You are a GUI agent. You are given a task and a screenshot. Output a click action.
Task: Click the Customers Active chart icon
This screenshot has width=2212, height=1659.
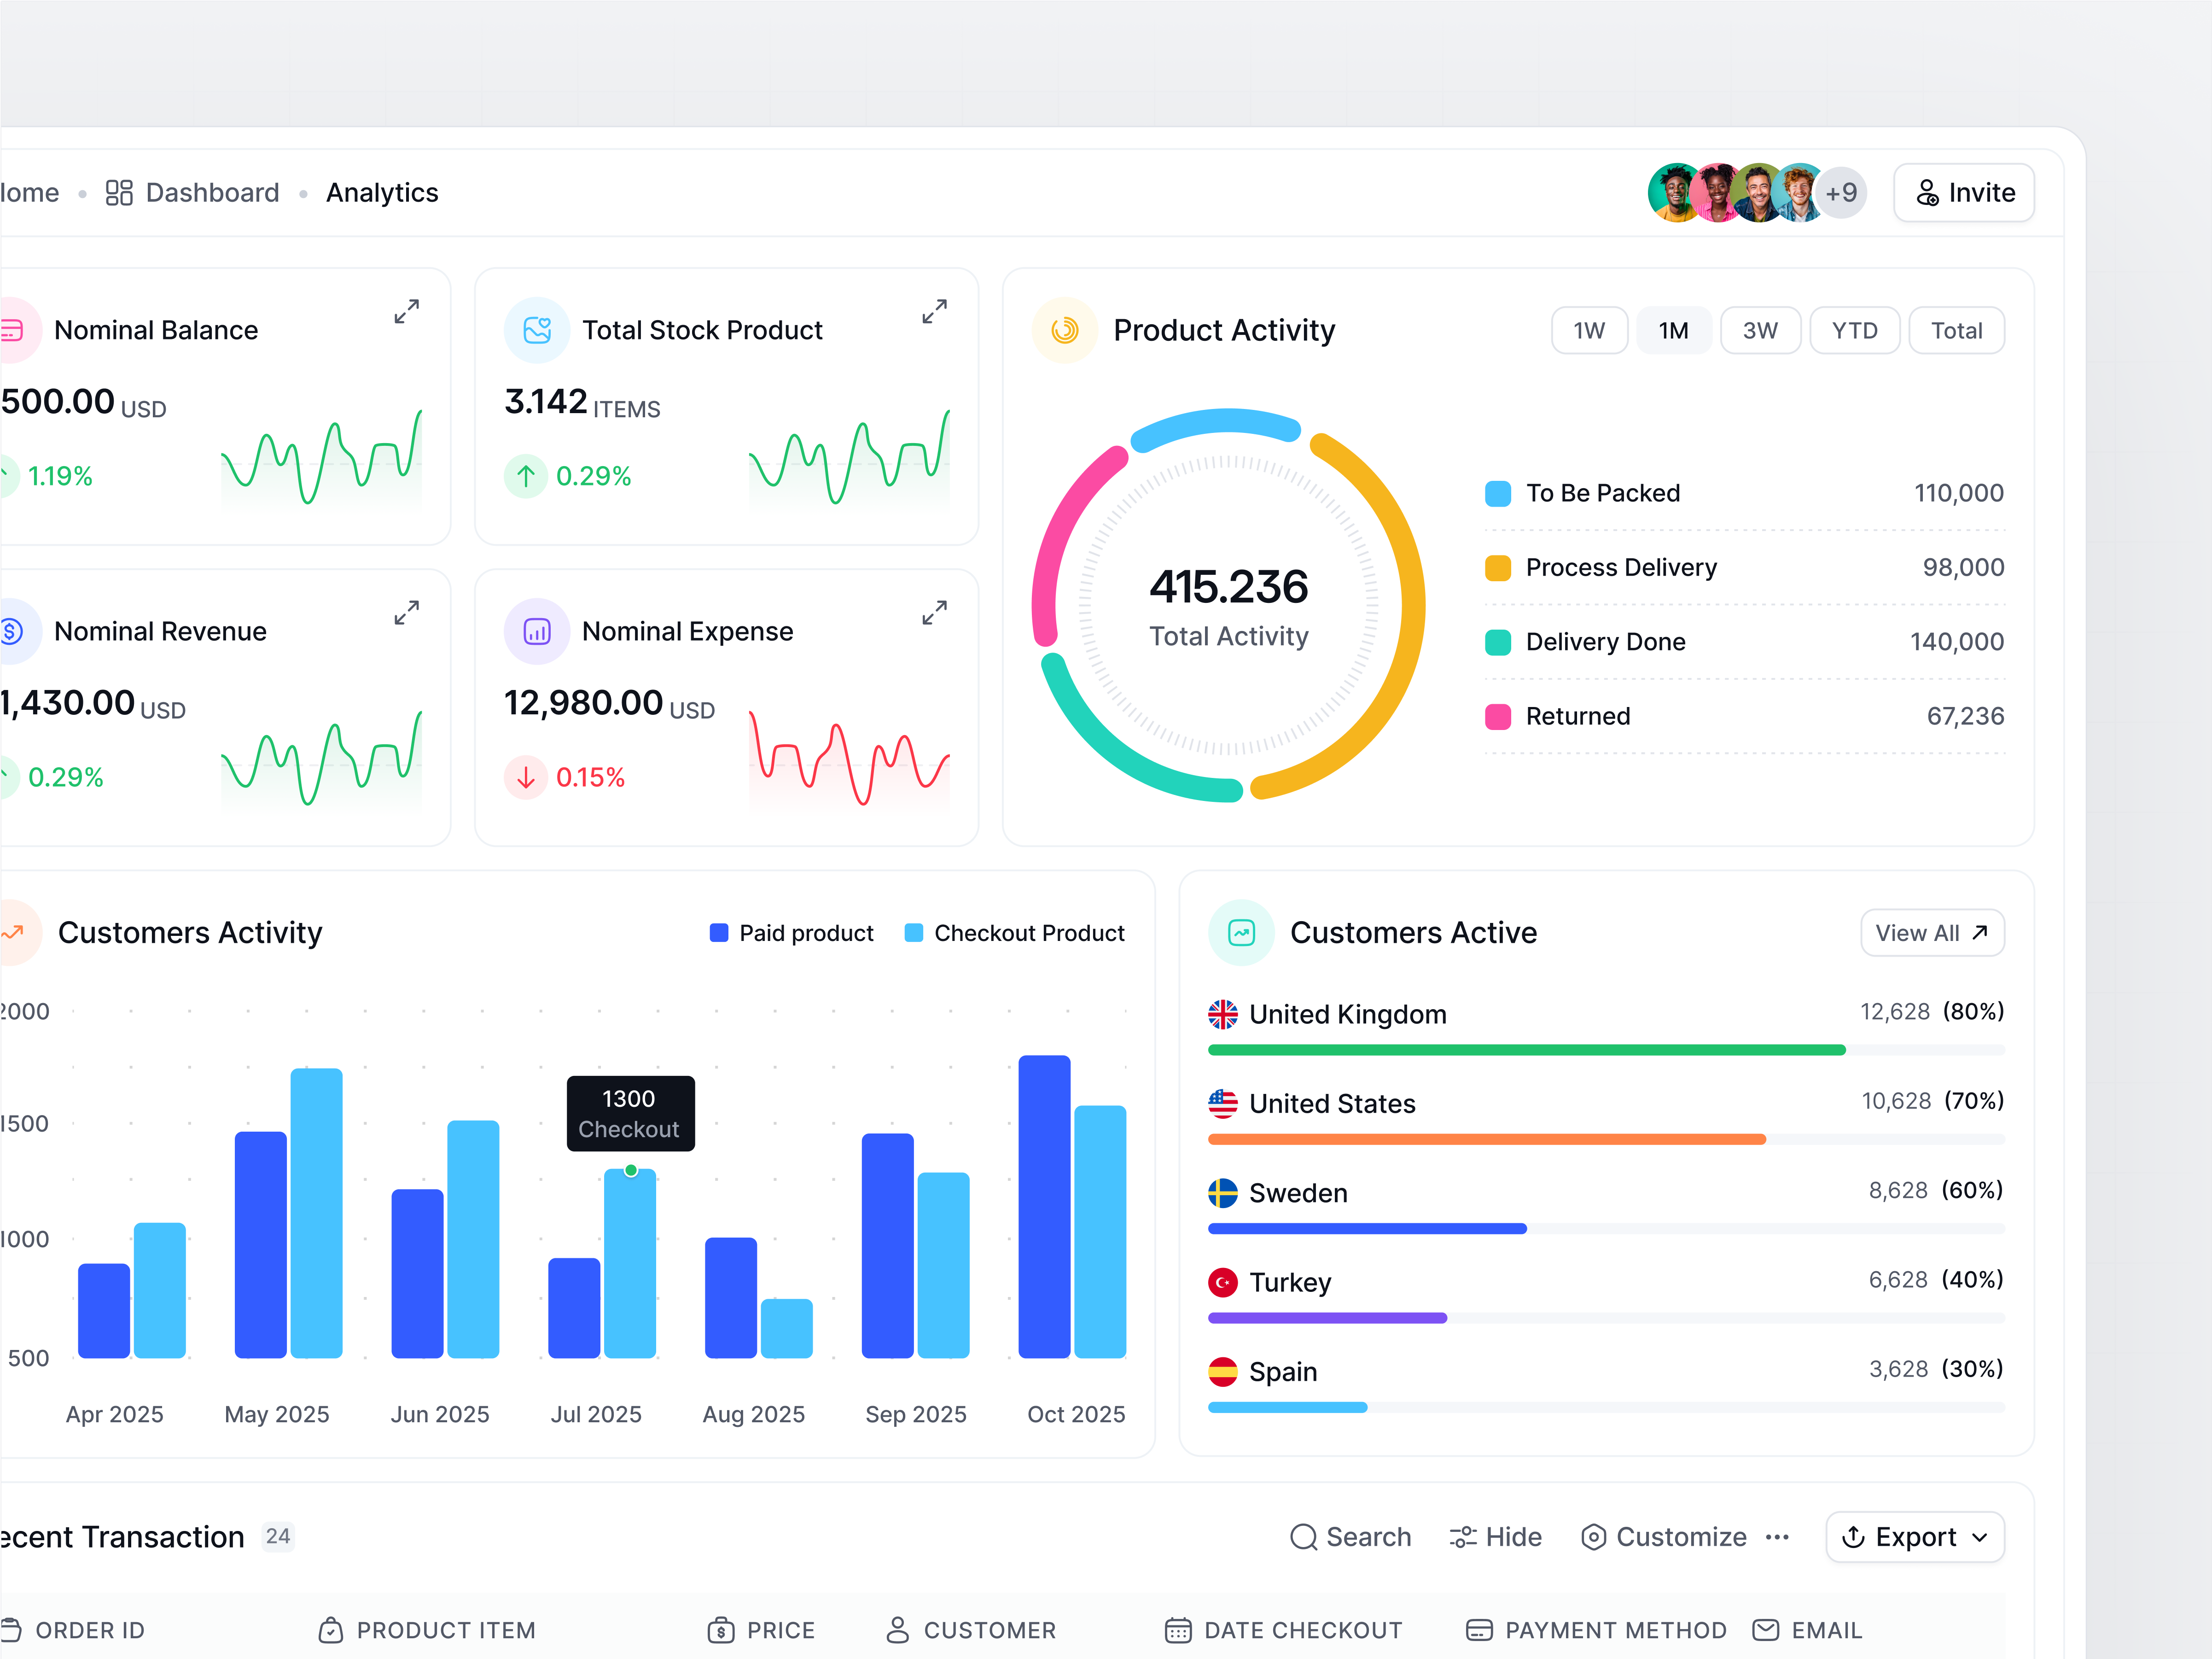[1241, 932]
